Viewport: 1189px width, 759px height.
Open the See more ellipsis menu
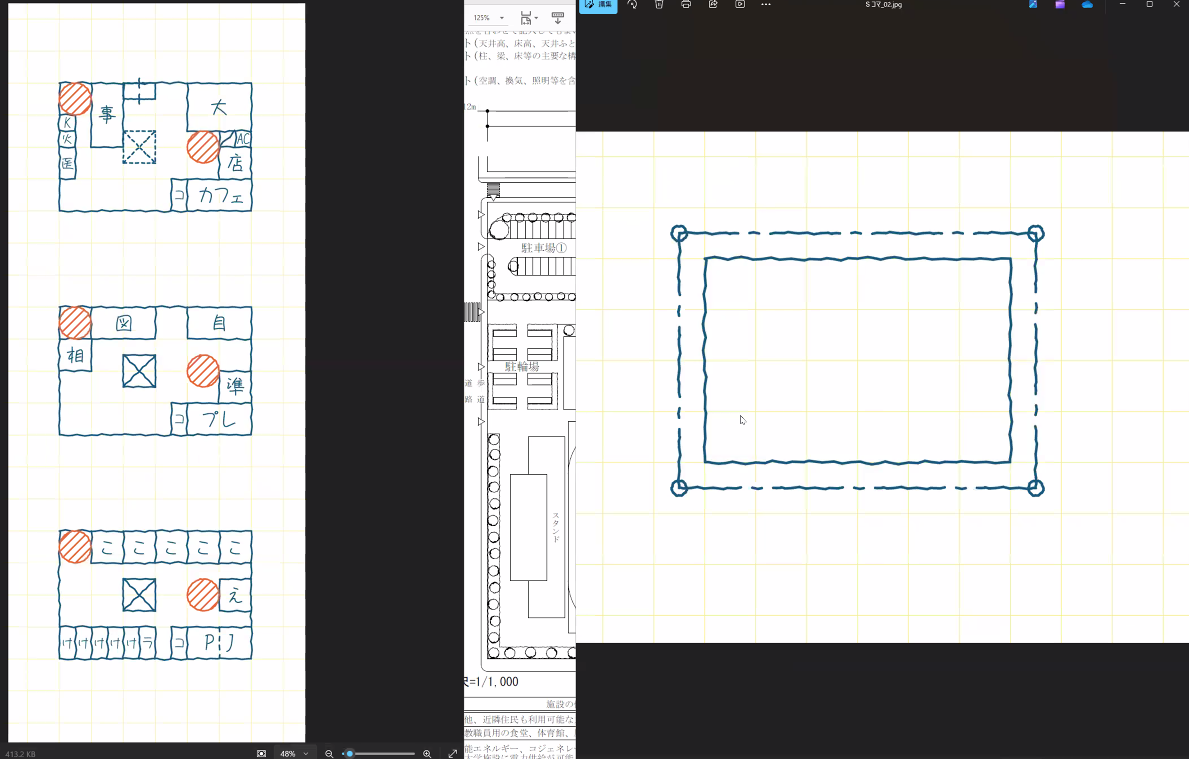coord(766,5)
